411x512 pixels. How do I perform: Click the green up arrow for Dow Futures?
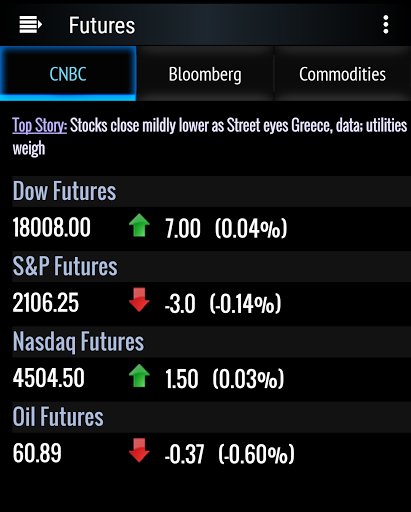click(139, 225)
